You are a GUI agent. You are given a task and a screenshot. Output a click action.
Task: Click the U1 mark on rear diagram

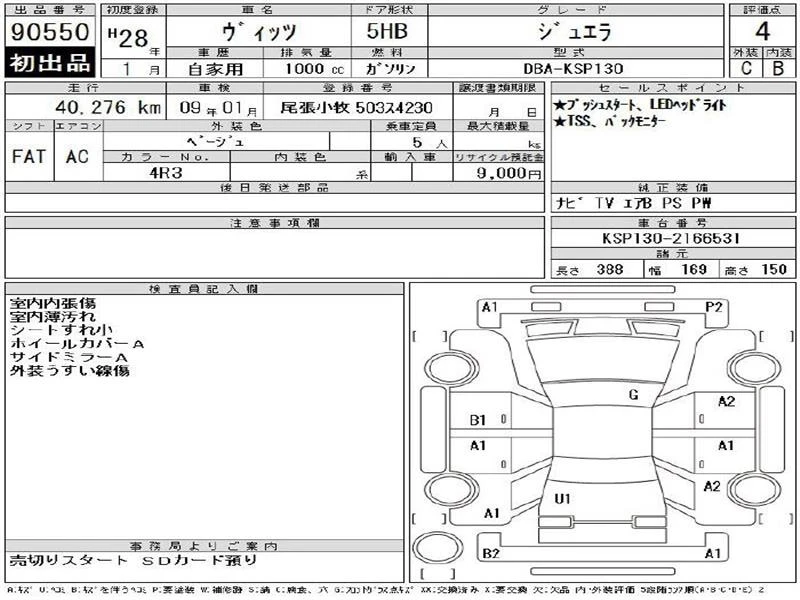pyautogui.click(x=562, y=498)
